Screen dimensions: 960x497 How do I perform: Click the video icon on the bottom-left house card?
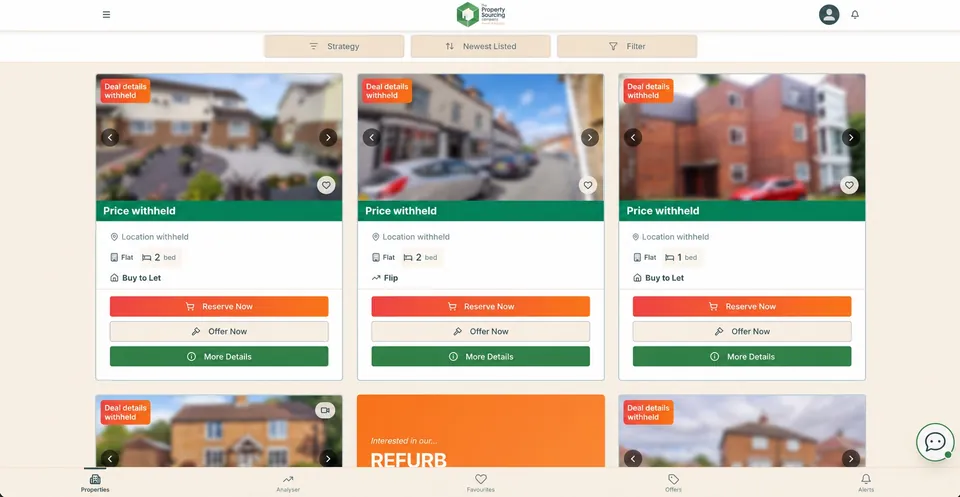pyautogui.click(x=325, y=410)
